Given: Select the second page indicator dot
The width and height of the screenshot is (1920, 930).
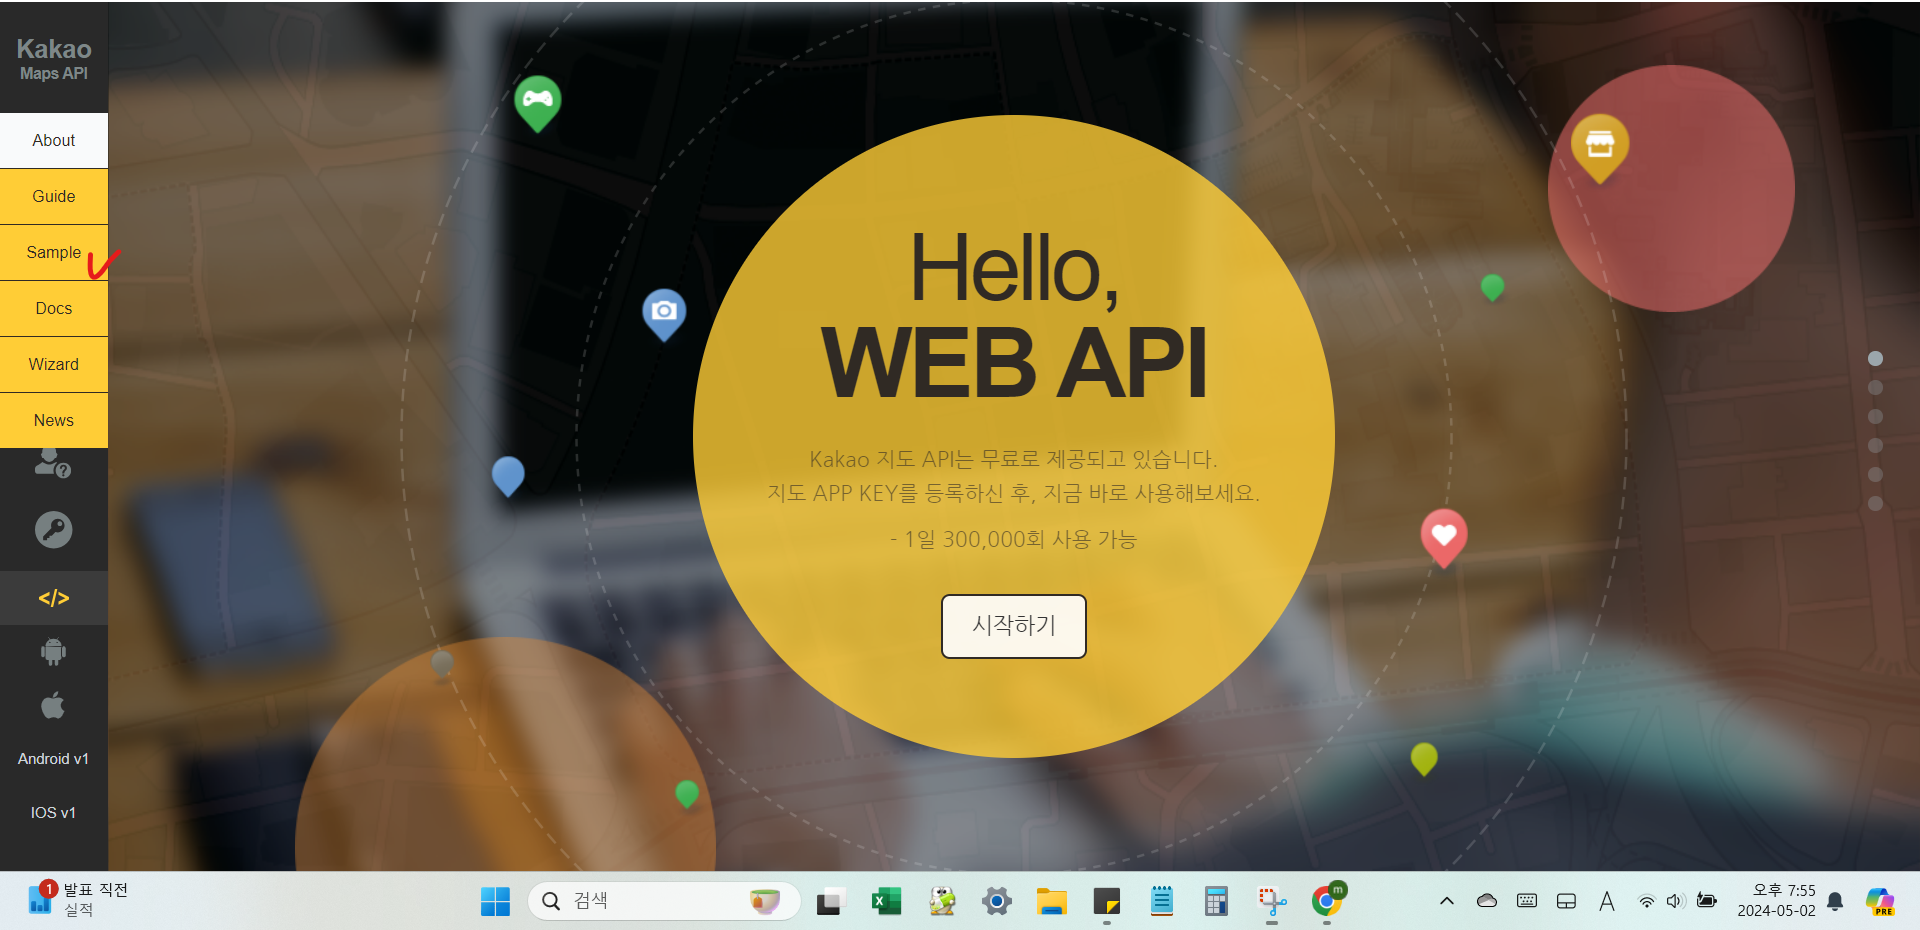Looking at the screenshot, I should [1876, 388].
